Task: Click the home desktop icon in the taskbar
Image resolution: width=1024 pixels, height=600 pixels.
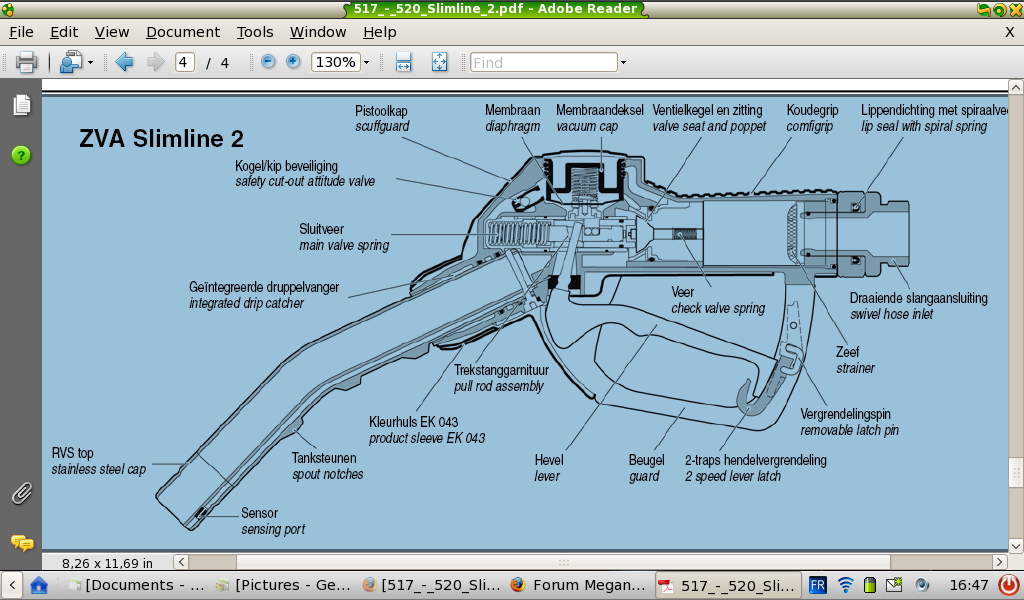Action: click(x=39, y=585)
